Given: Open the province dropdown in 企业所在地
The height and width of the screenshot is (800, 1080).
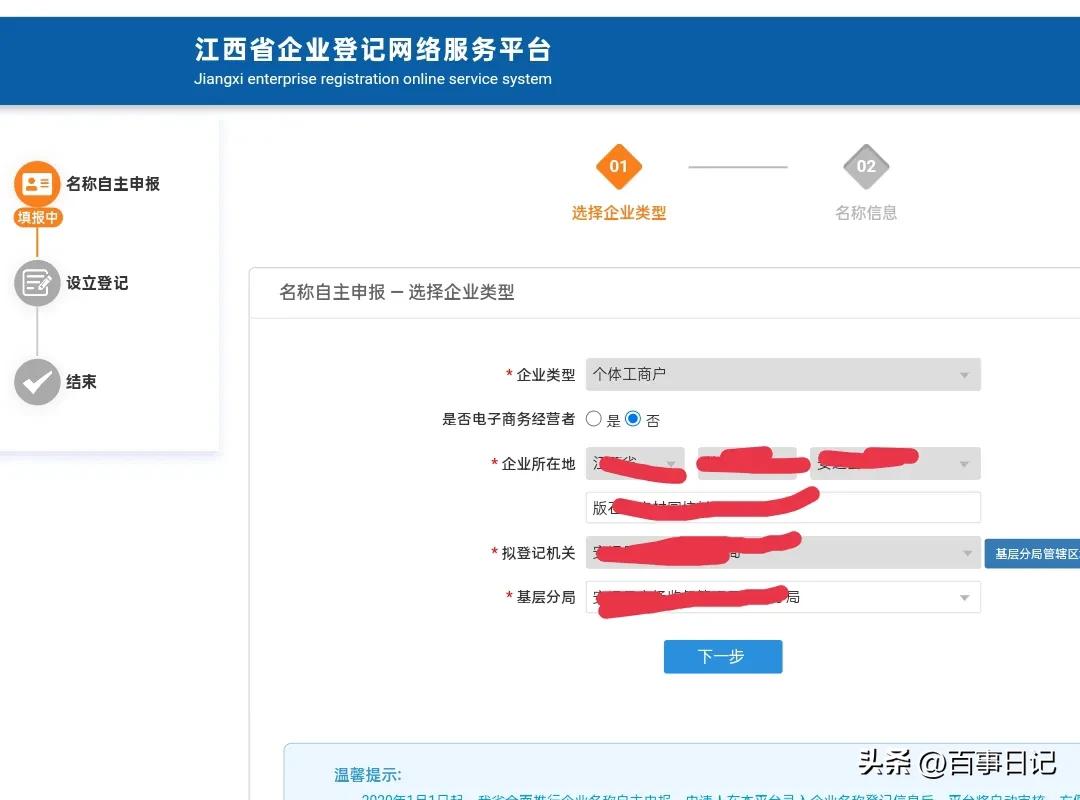Looking at the screenshot, I should pyautogui.click(x=635, y=463).
